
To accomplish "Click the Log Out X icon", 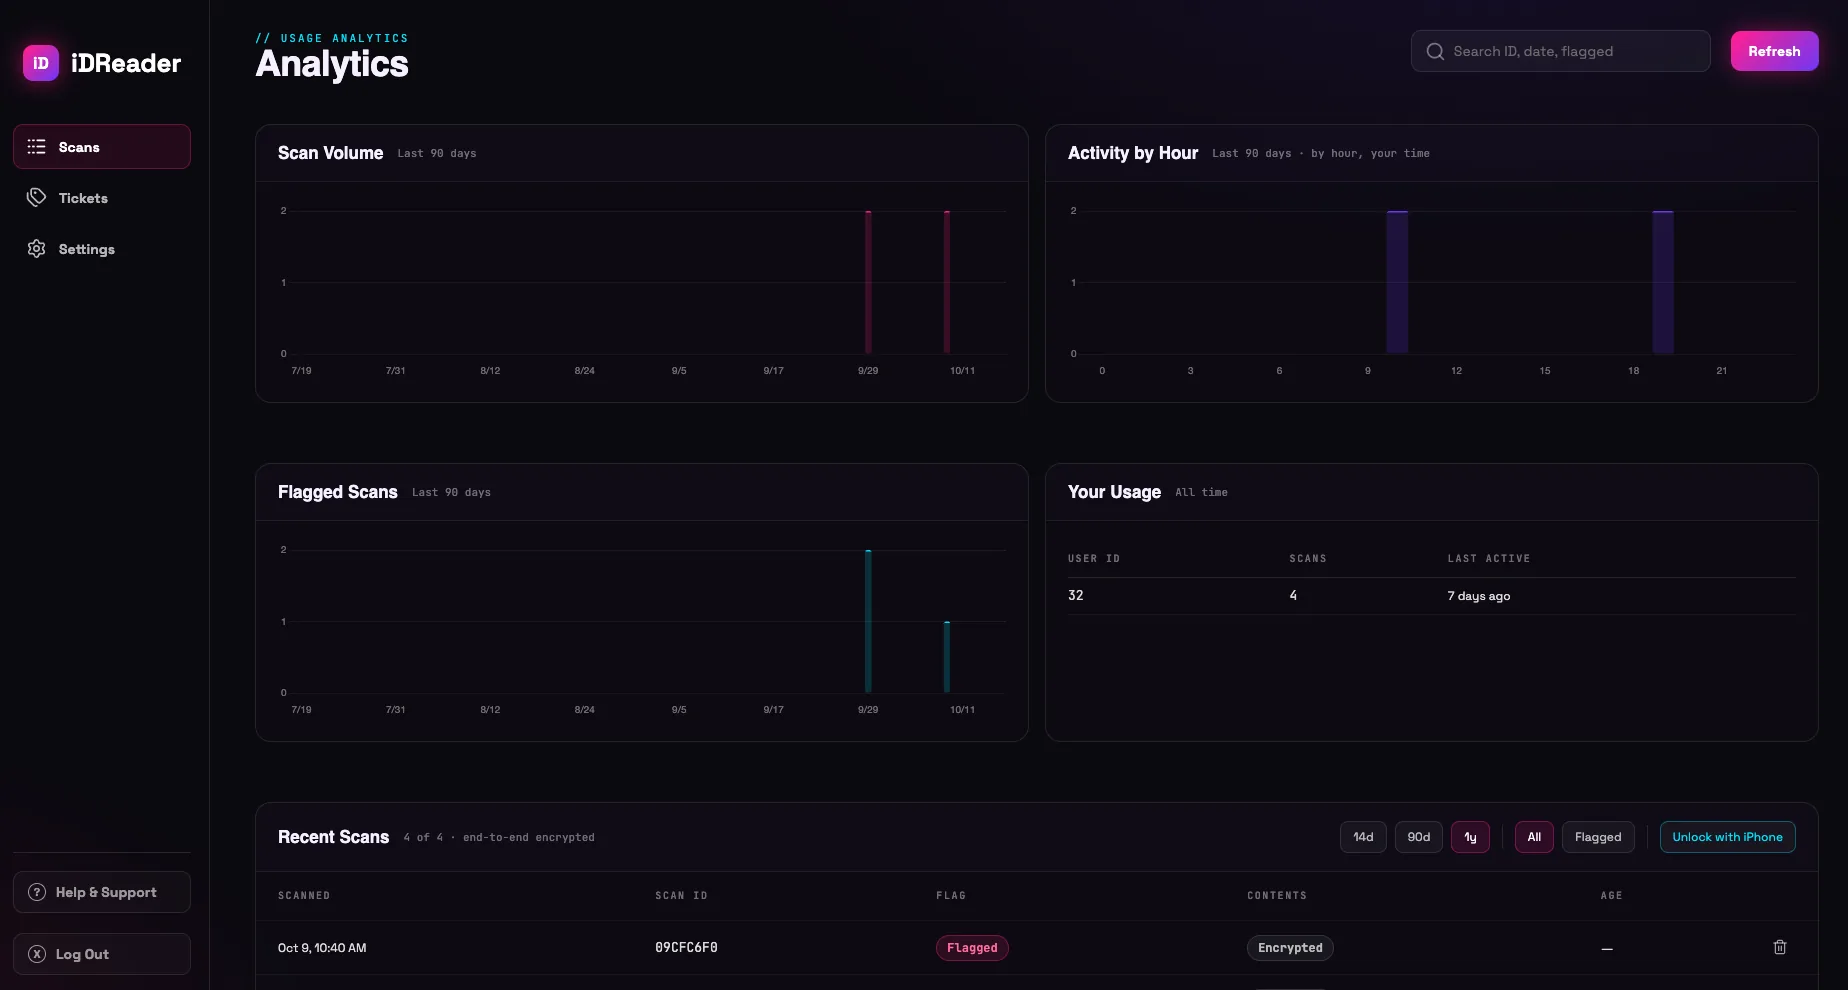I will (37, 954).
